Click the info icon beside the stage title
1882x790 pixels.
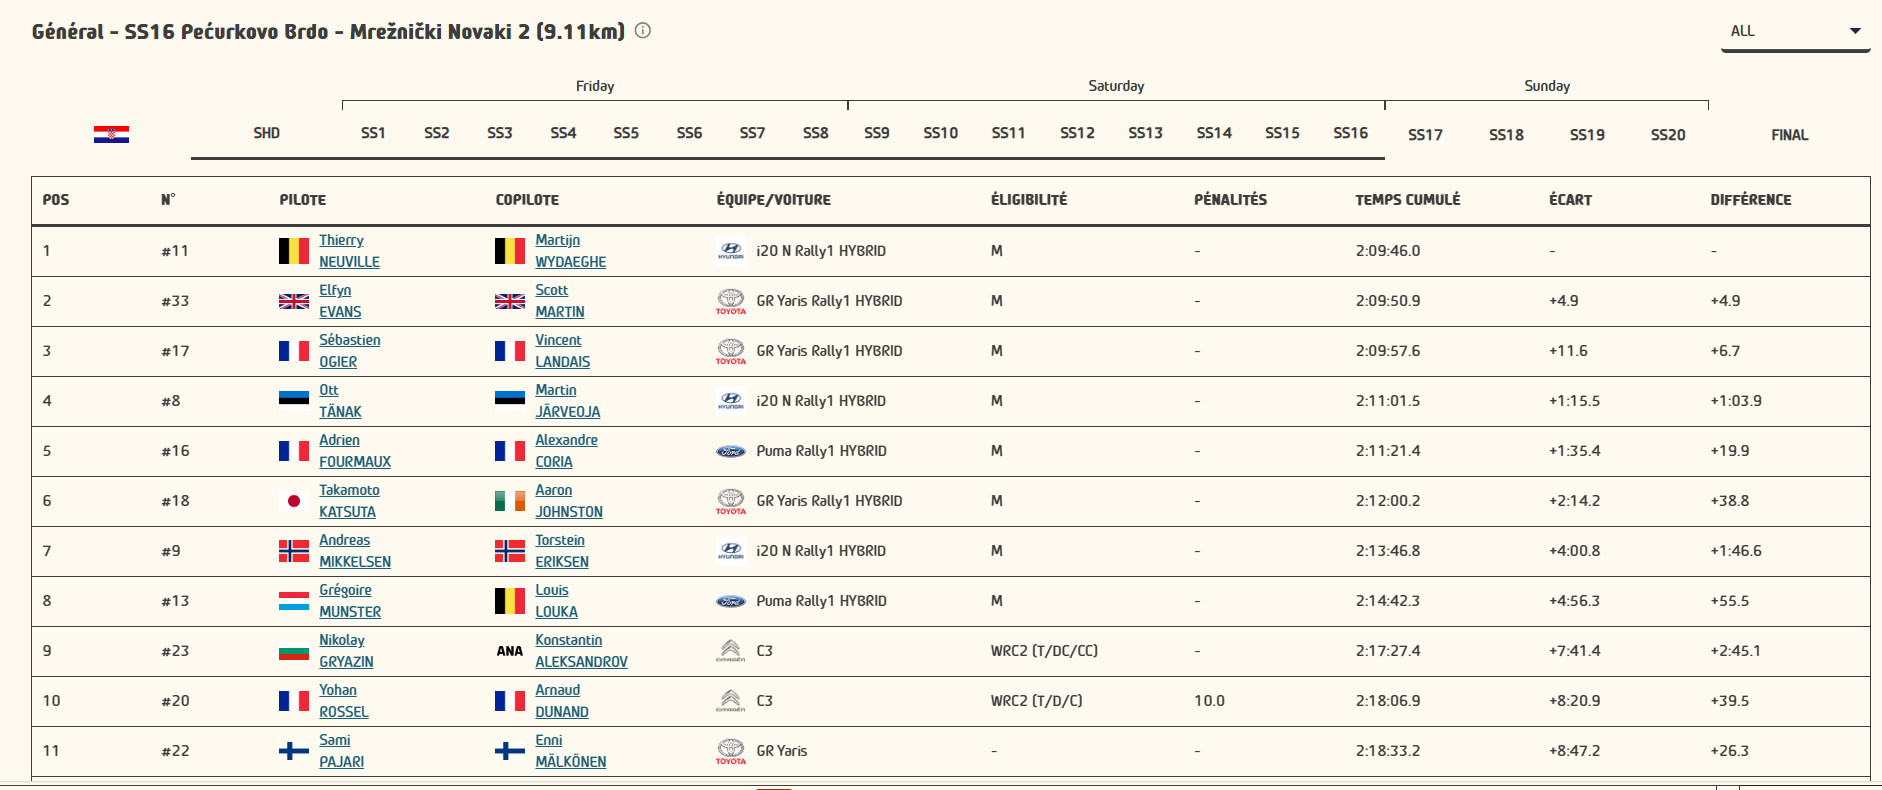pyautogui.click(x=643, y=31)
